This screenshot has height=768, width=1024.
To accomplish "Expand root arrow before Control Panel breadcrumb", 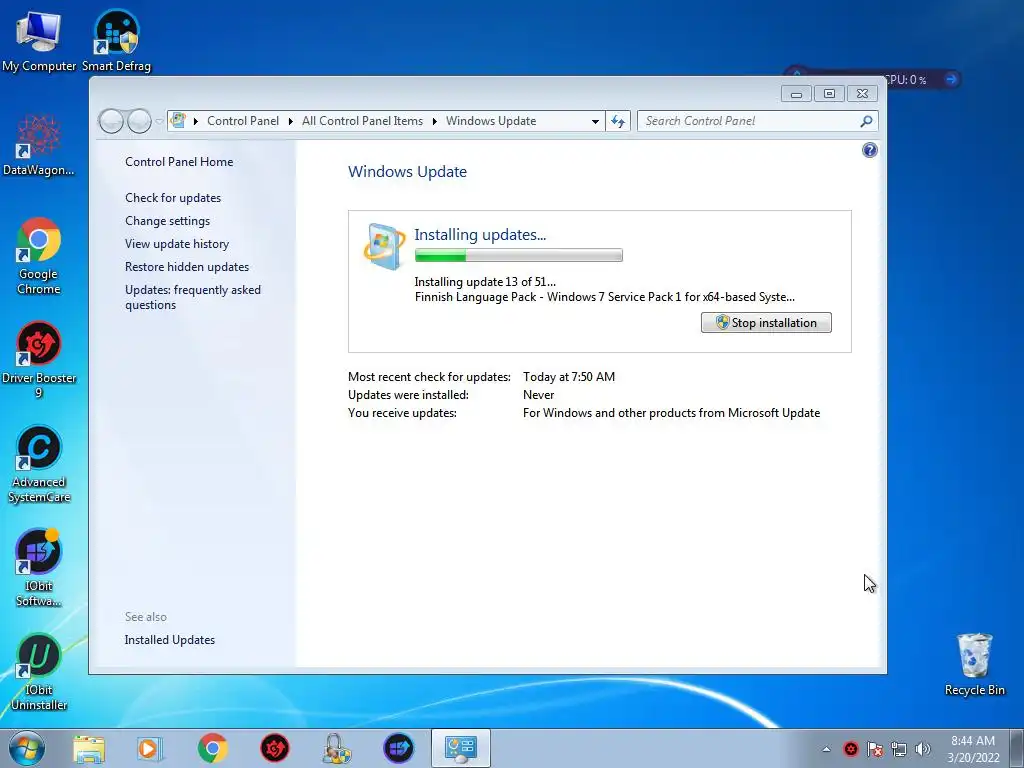I will pos(195,121).
